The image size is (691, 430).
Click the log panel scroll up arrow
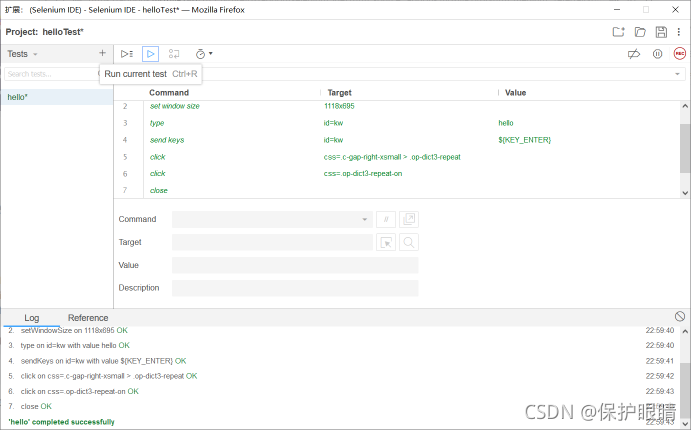685,331
